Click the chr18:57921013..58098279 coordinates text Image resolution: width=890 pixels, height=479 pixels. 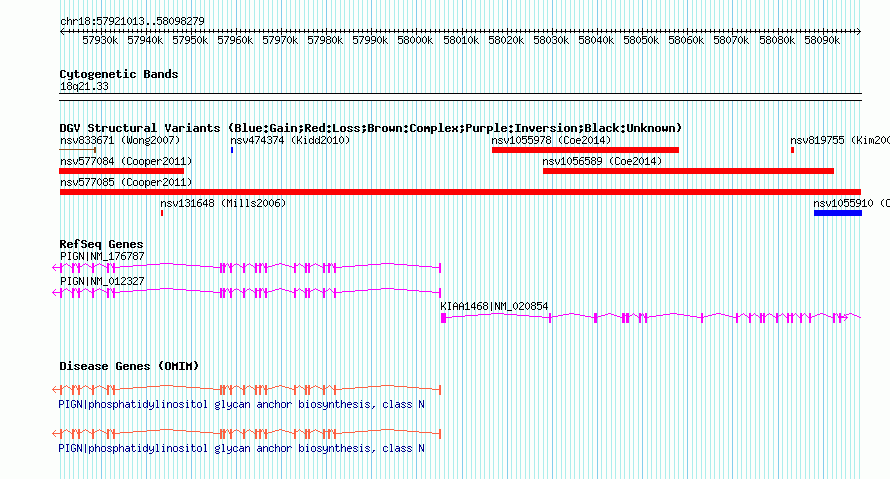(132, 22)
